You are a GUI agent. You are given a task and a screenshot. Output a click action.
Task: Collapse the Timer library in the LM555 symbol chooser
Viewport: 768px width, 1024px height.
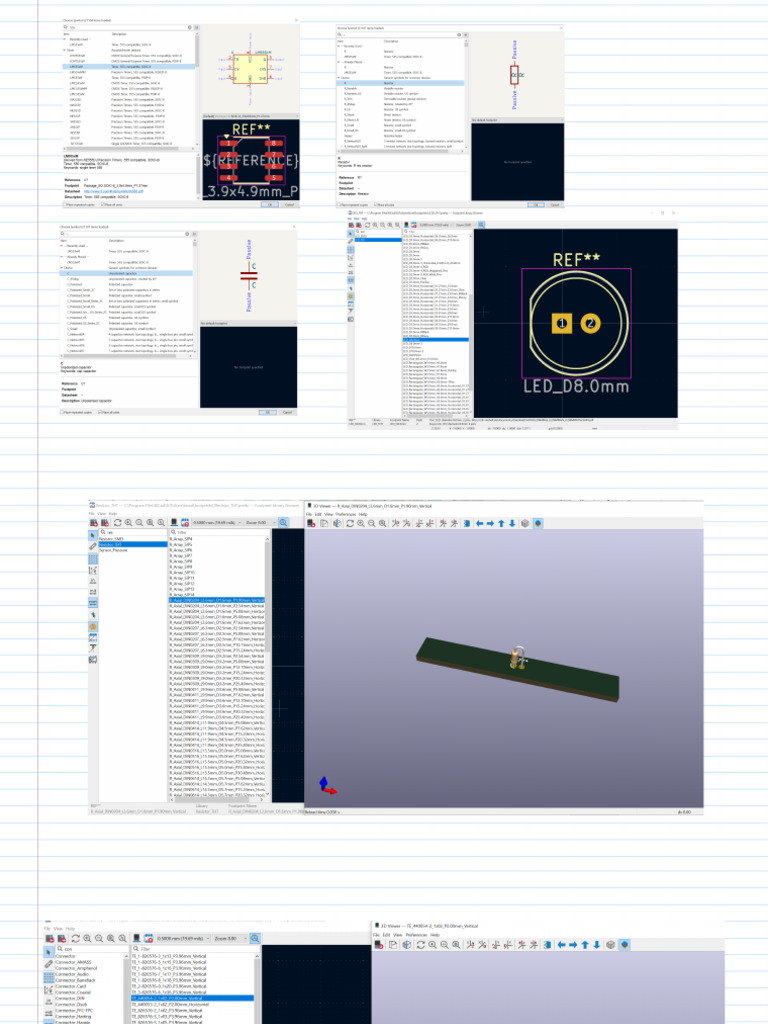64,50
